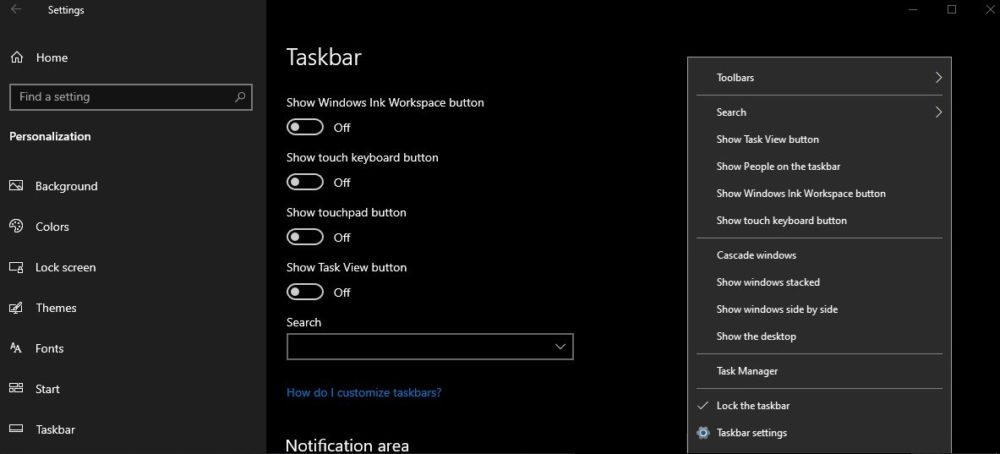Click the gear icon beside Taskbar settings

703,433
